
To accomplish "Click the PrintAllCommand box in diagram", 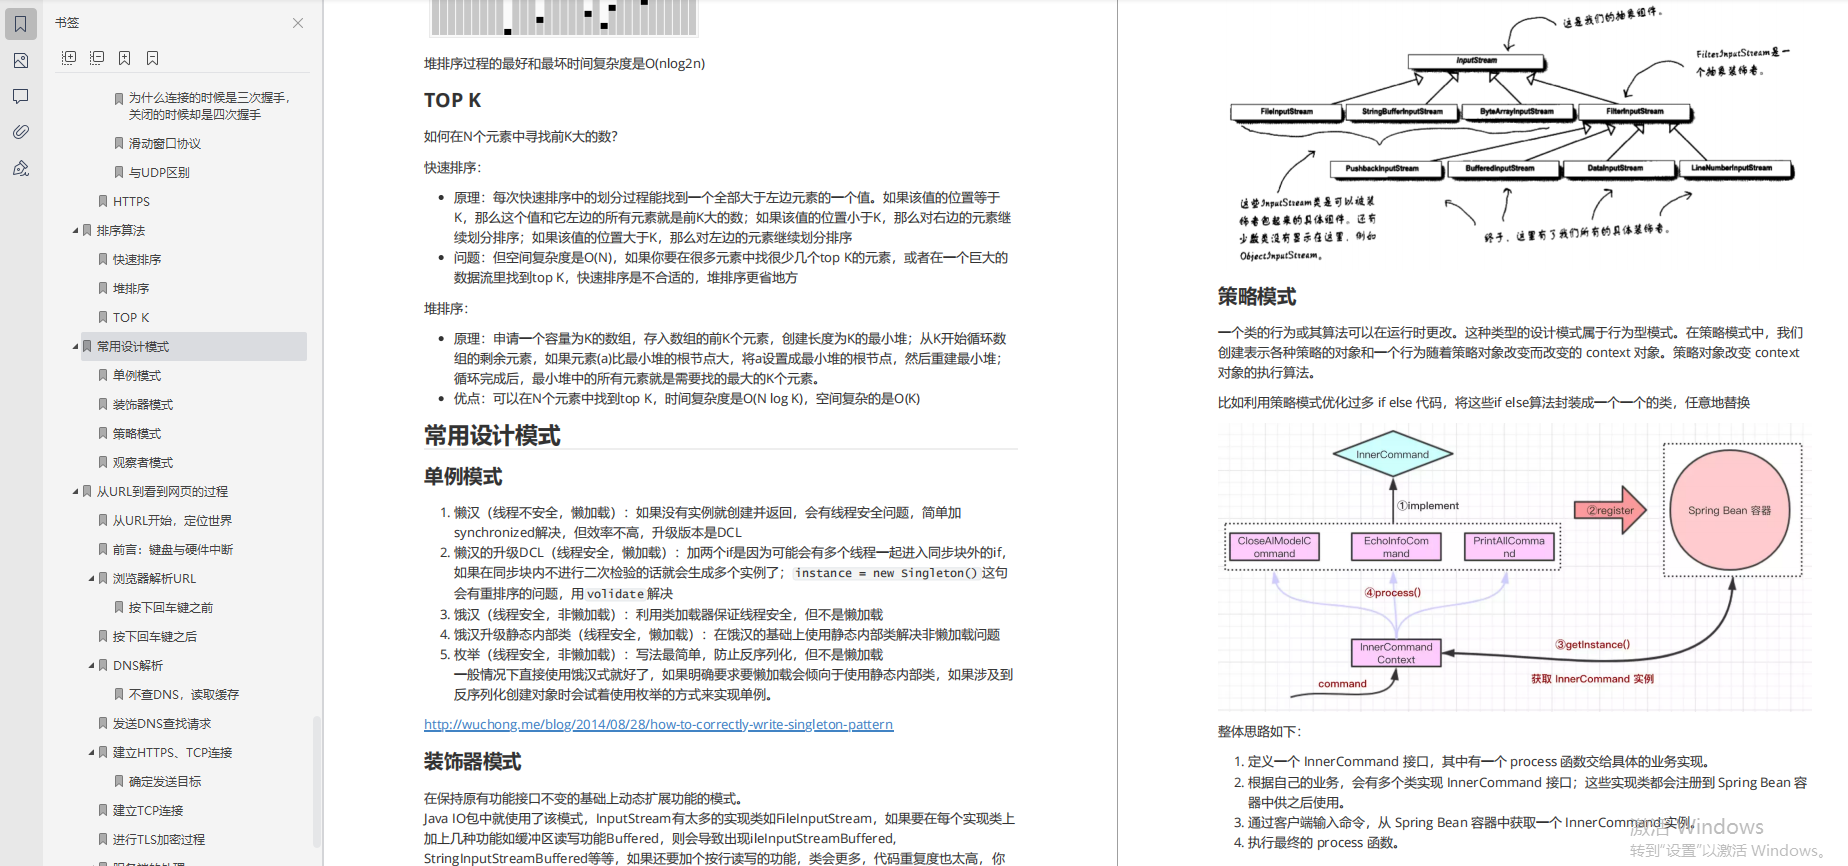I will pyautogui.click(x=1509, y=547).
